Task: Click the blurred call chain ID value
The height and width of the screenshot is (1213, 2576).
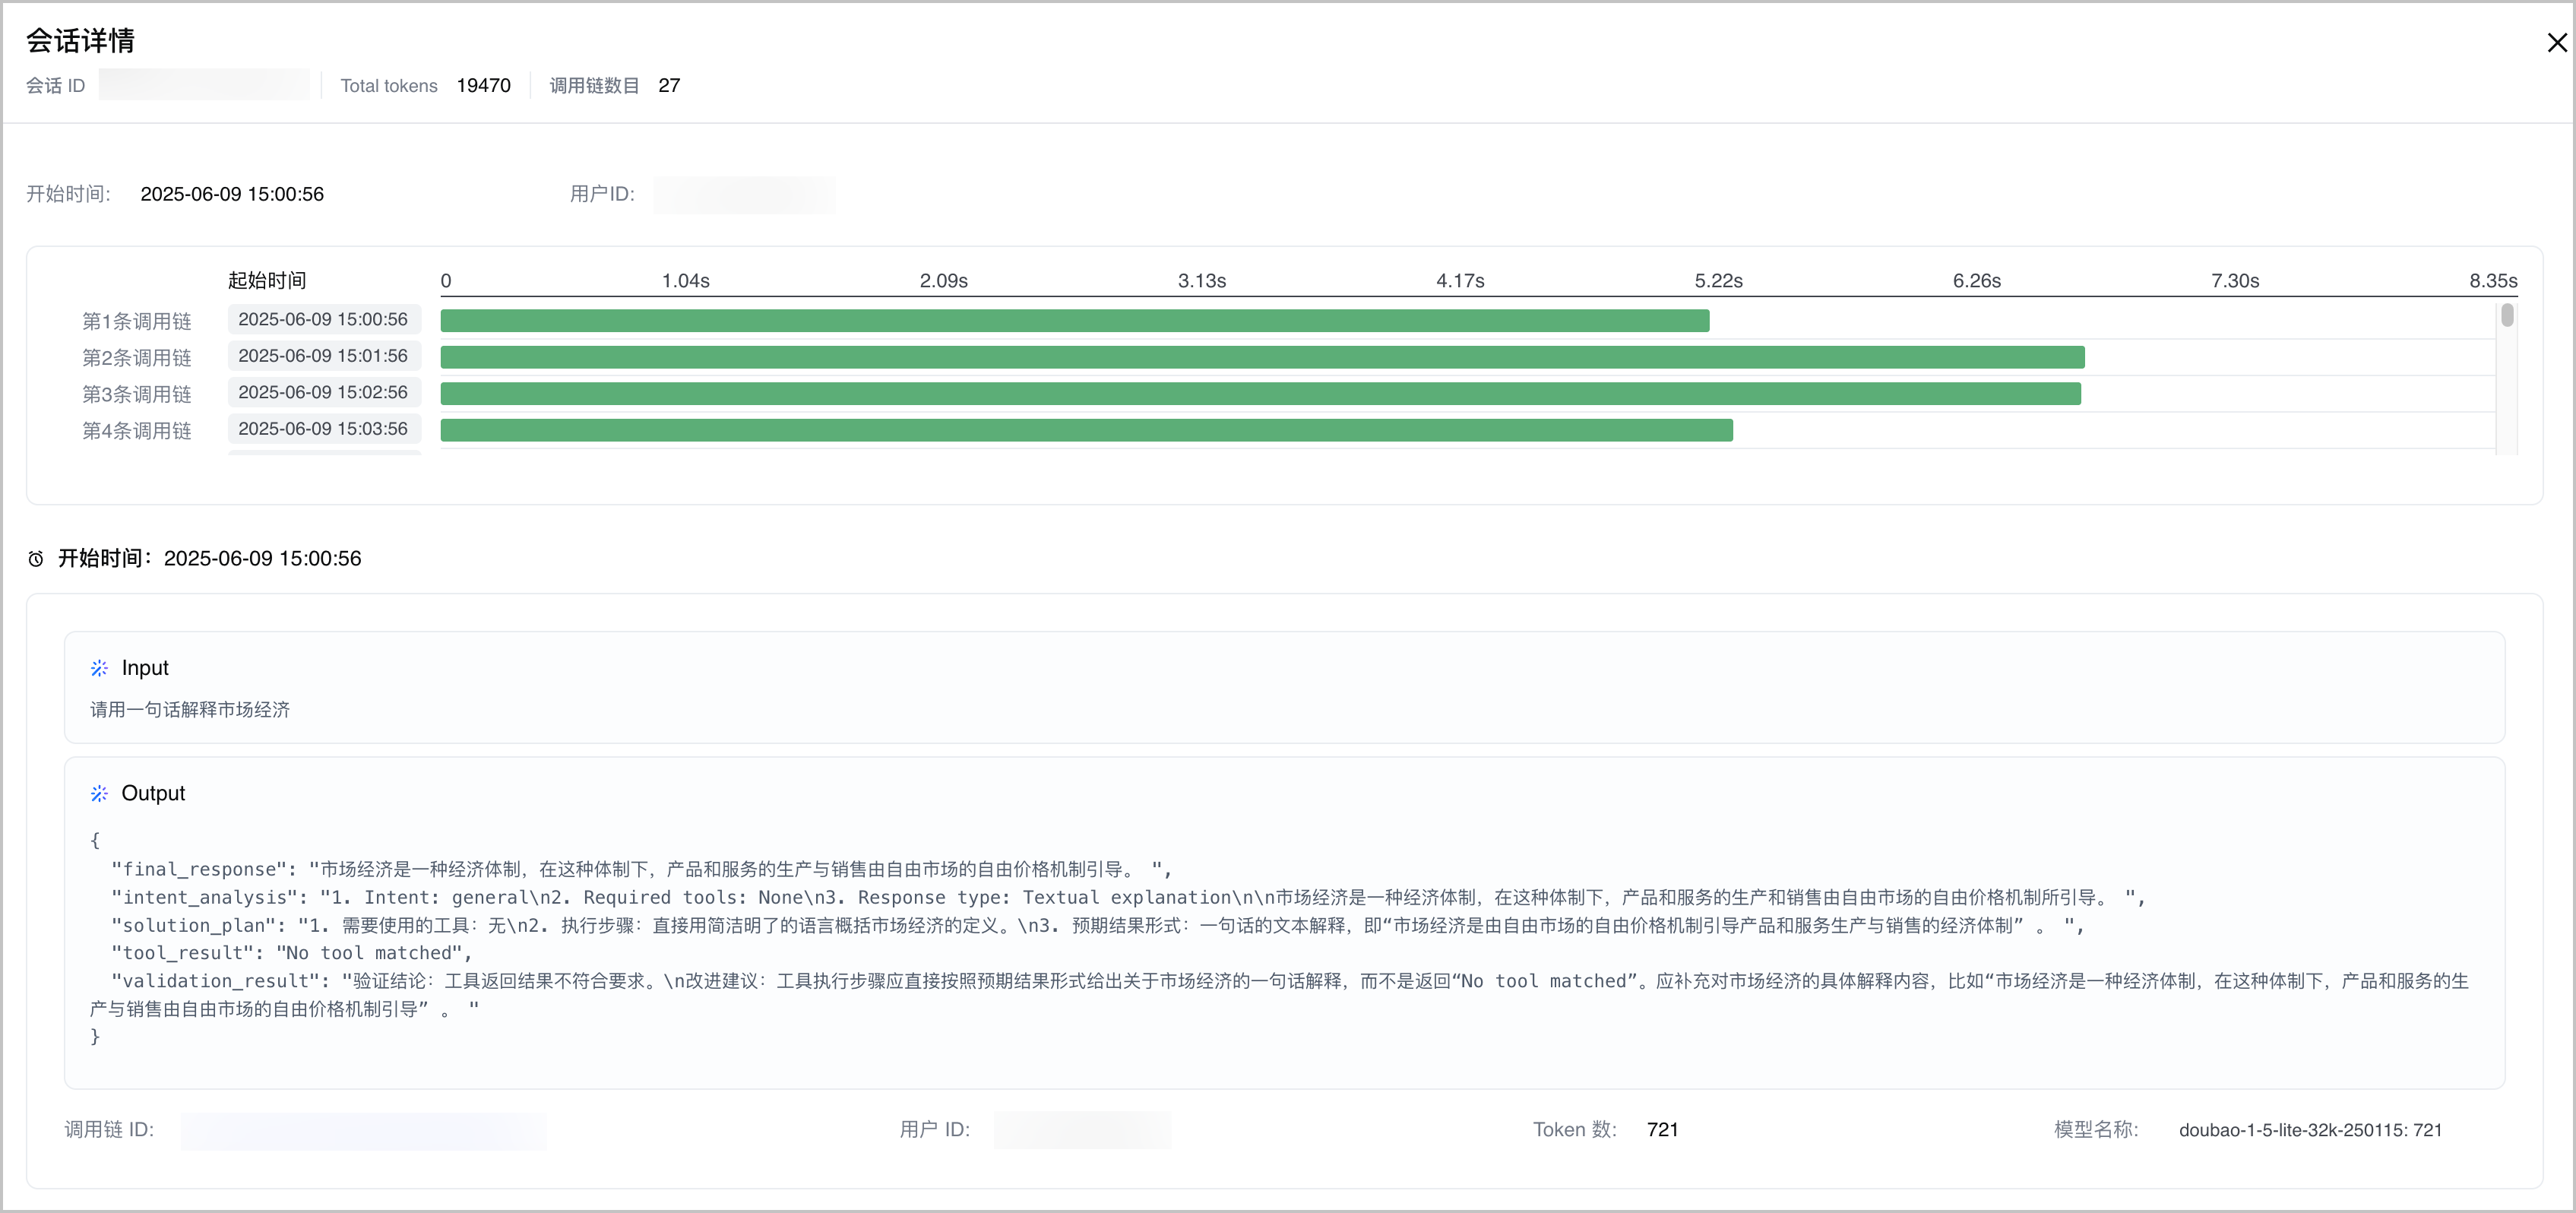Action: click(x=363, y=1130)
